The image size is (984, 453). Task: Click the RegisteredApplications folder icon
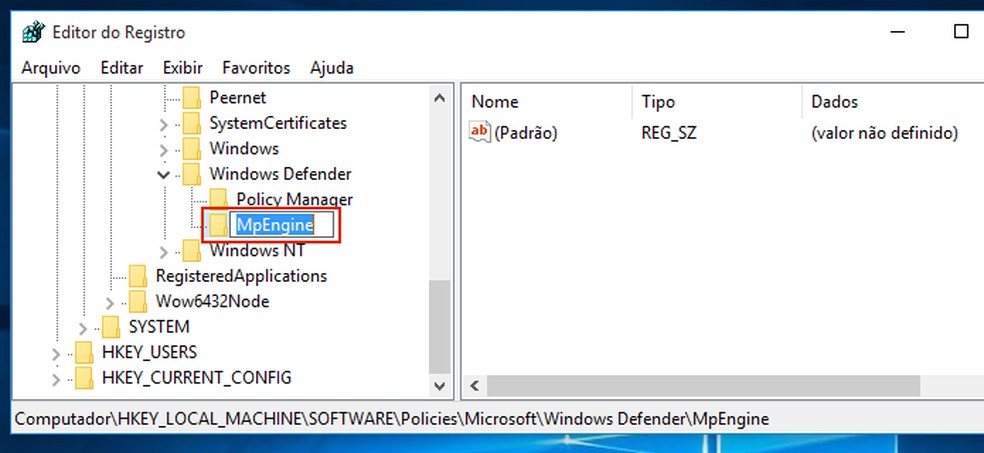pyautogui.click(x=138, y=276)
